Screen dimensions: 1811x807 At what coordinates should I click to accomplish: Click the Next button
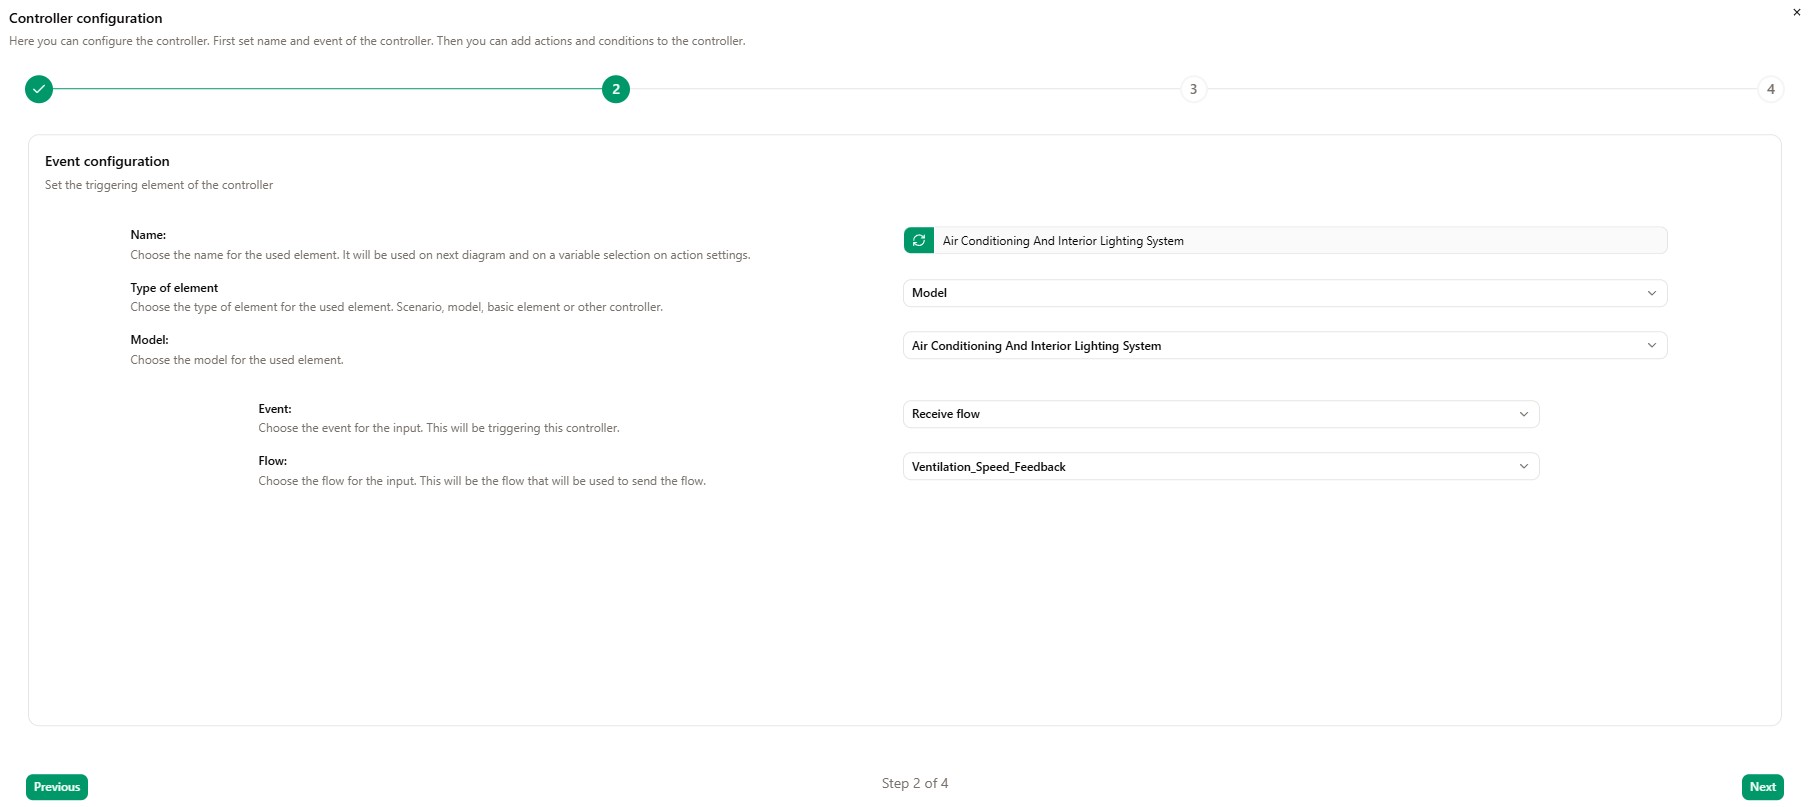coord(1762,787)
